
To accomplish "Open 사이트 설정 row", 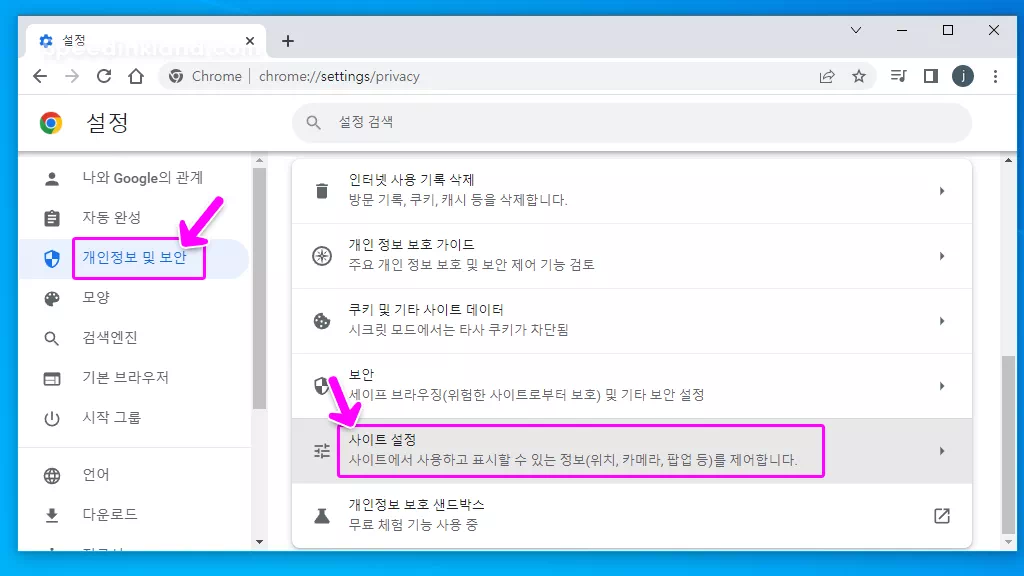I will point(632,451).
